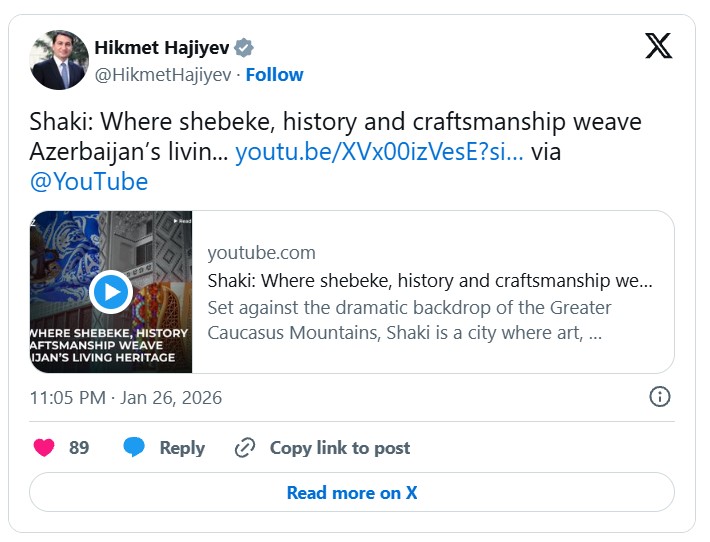Open the @HikmetHajiyev handle
Screen dimensions: 710x542
tap(163, 75)
